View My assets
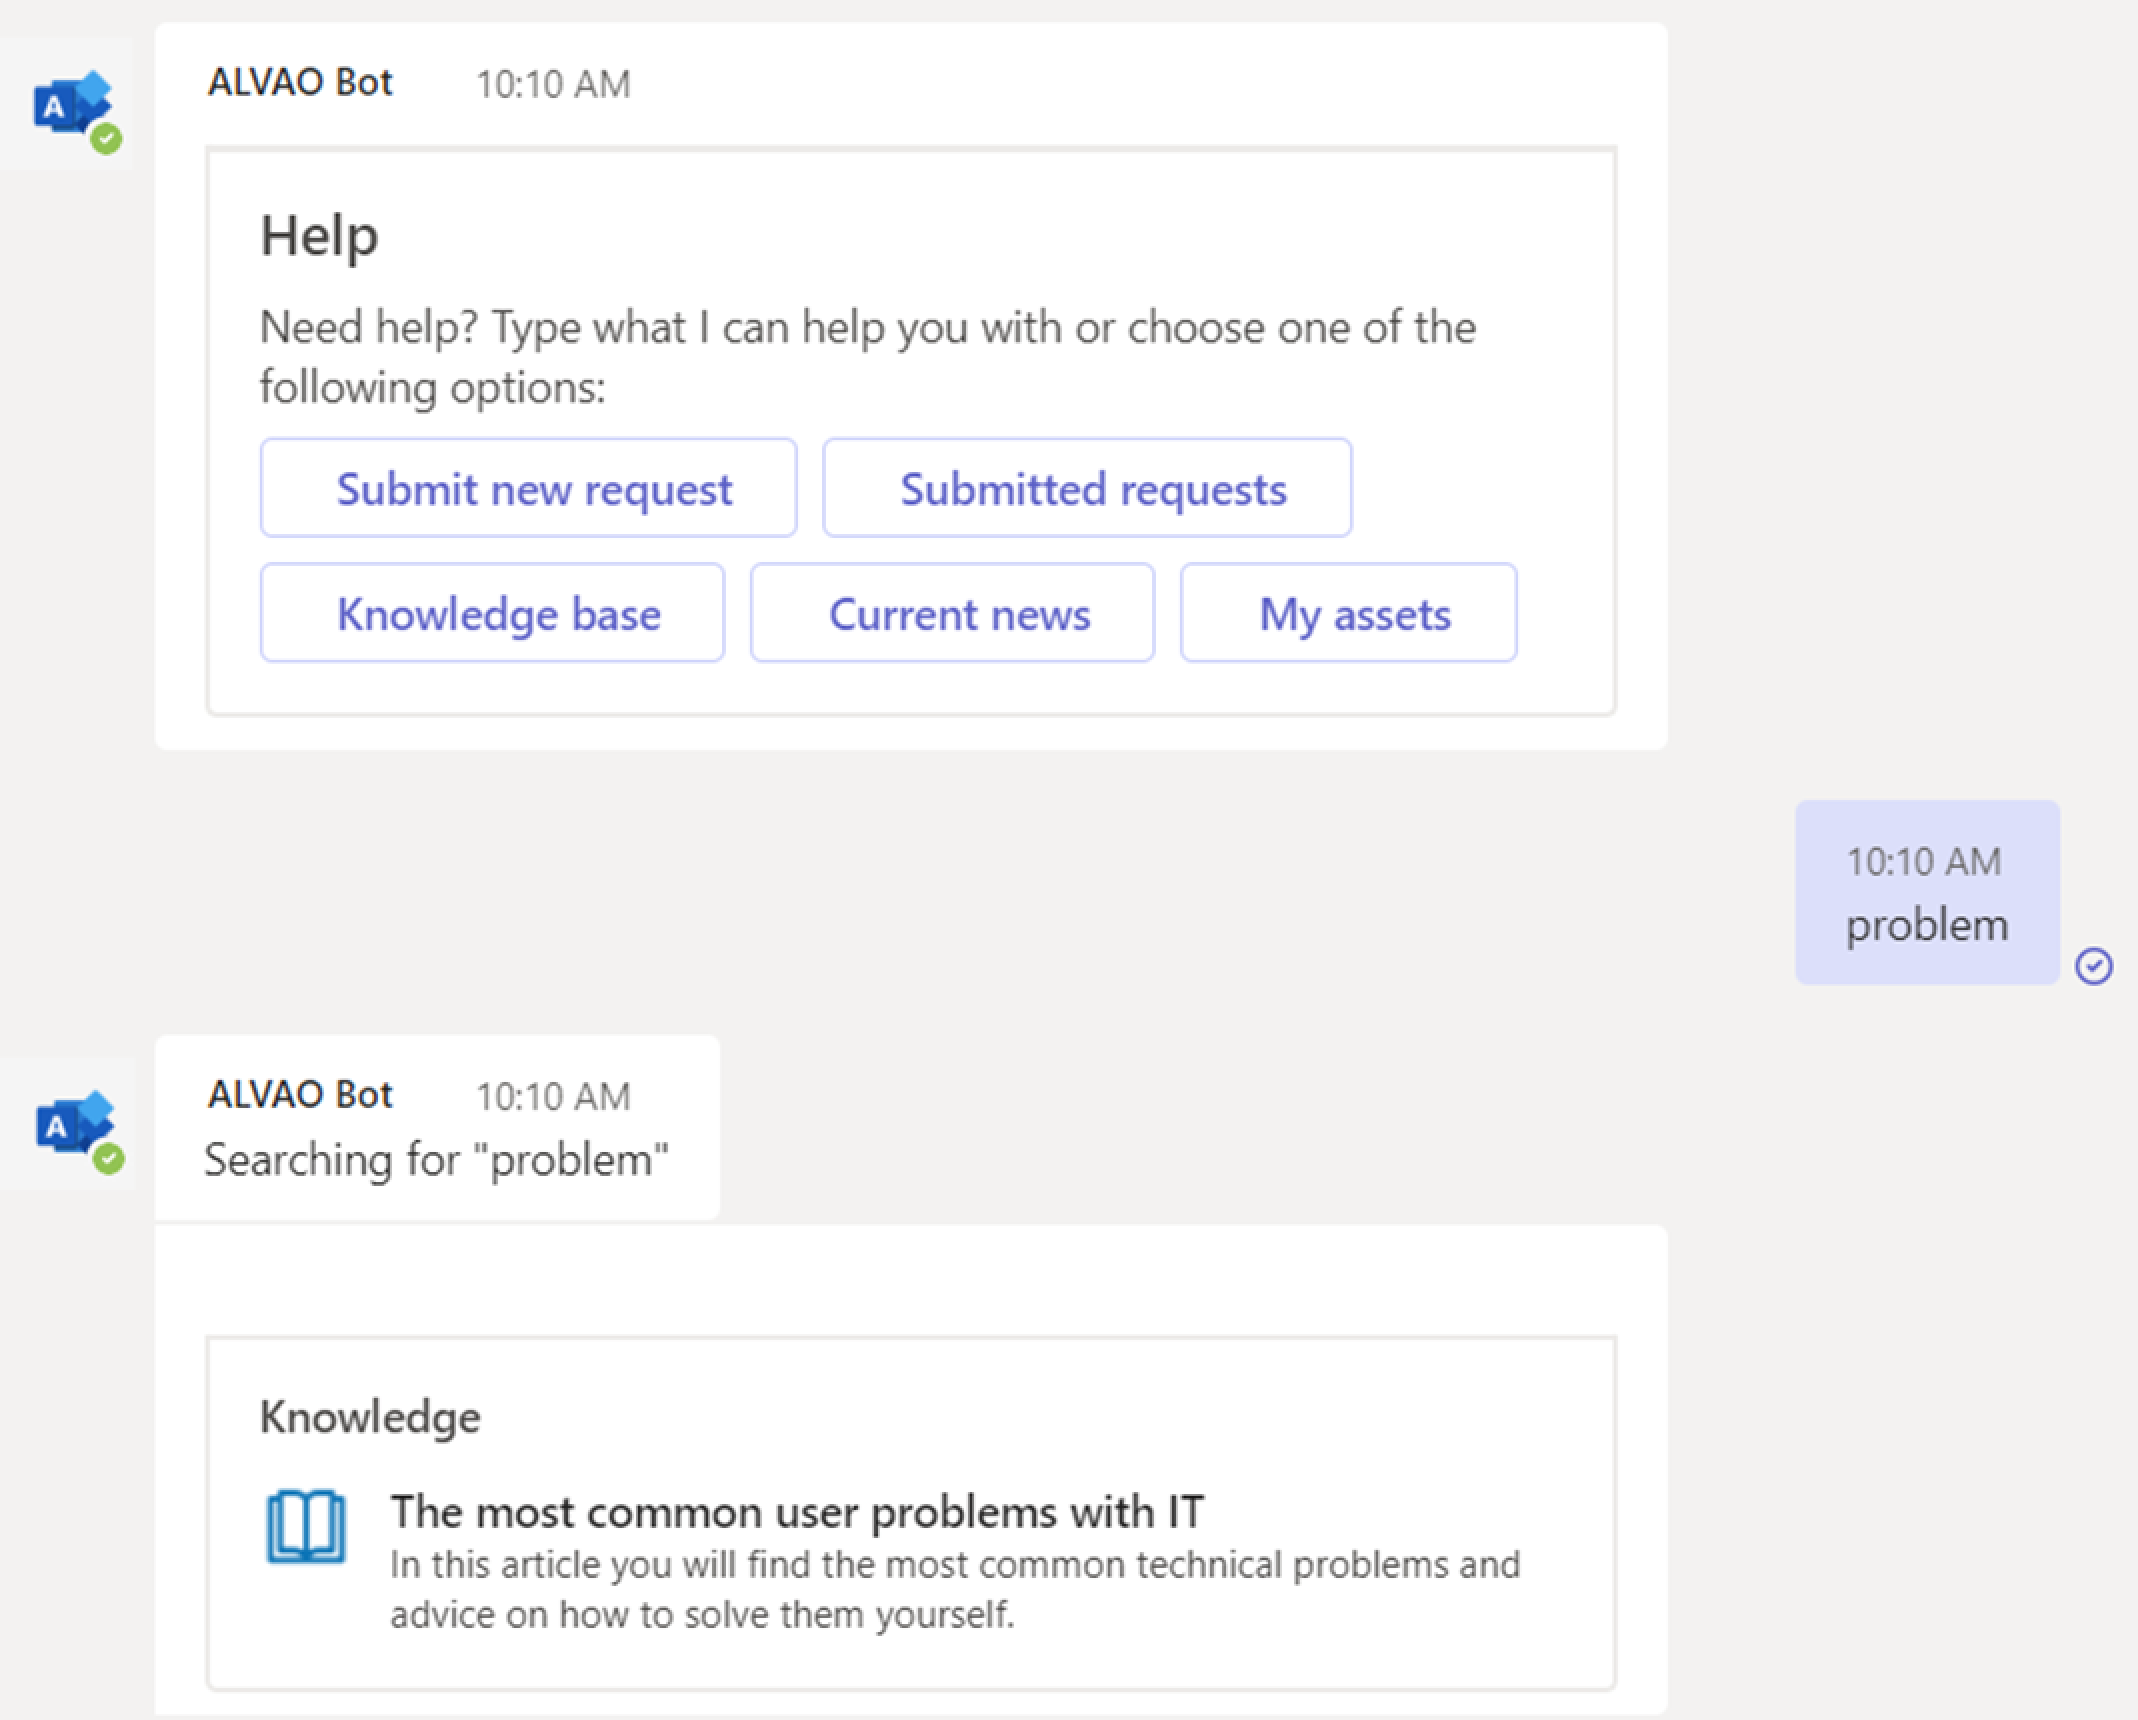Image resolution: width=2138 pixels, height=1720 pixels. pos(1348,613)
